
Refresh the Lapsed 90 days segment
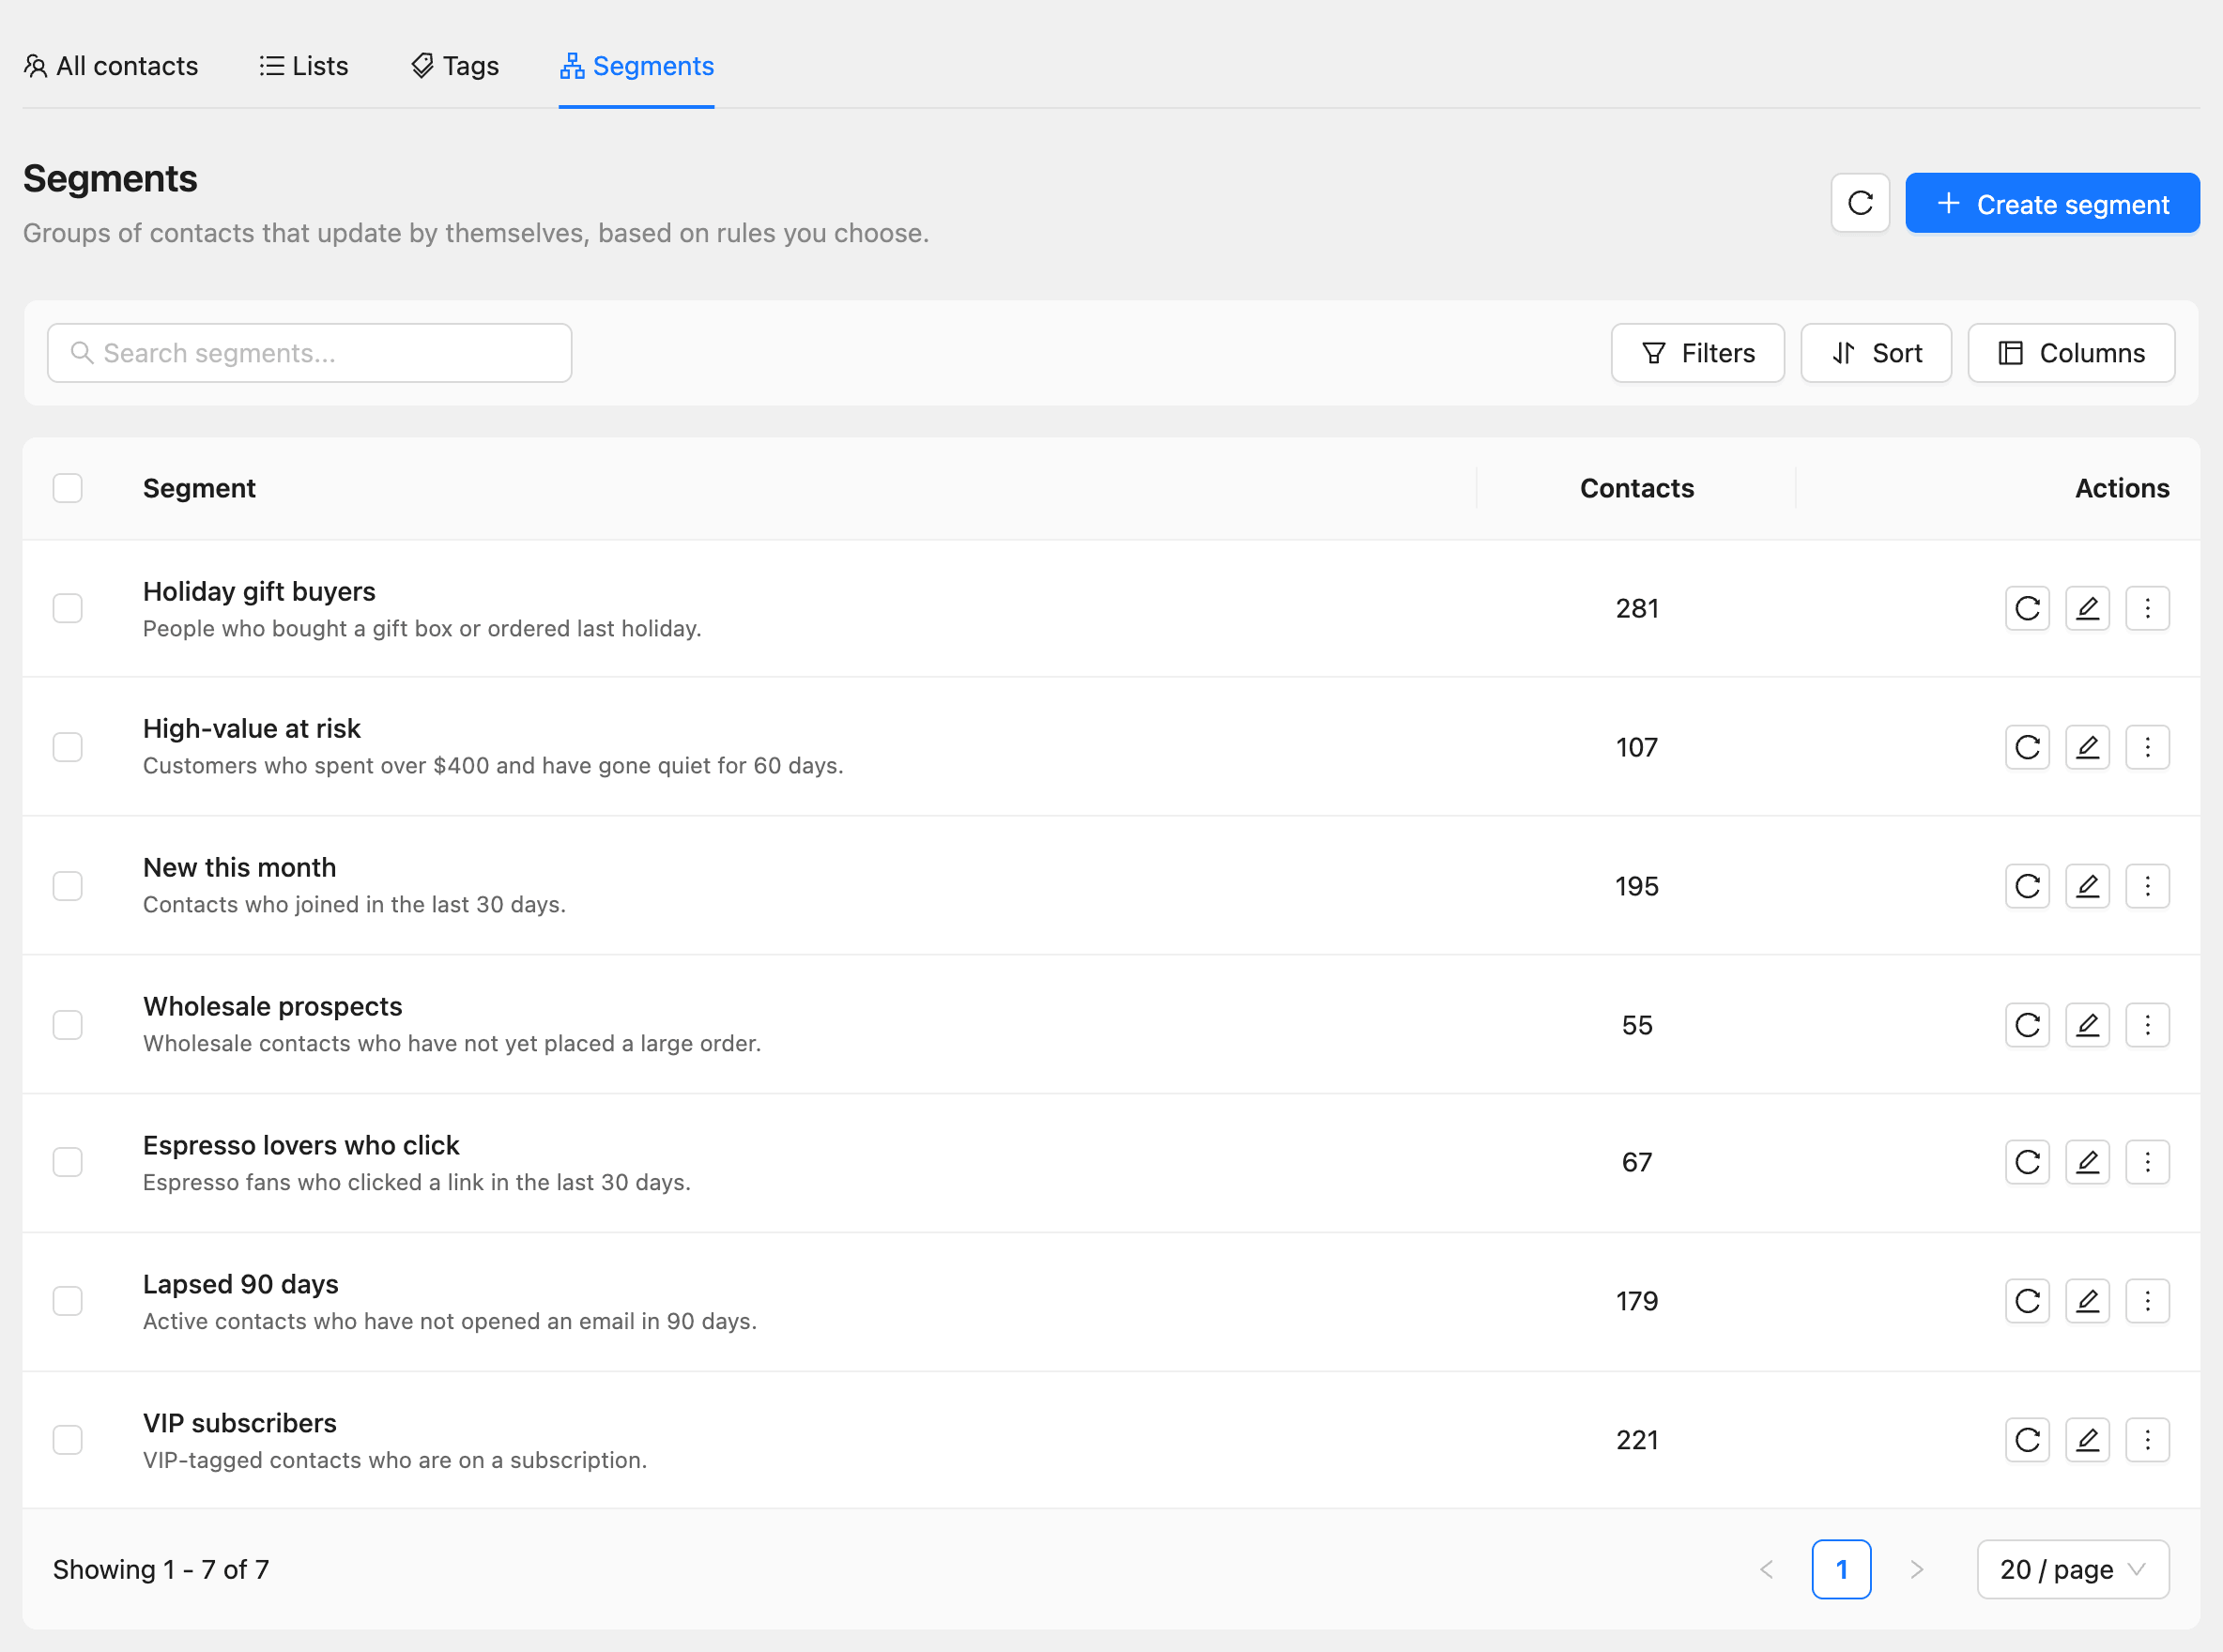click(2026, 1301)
